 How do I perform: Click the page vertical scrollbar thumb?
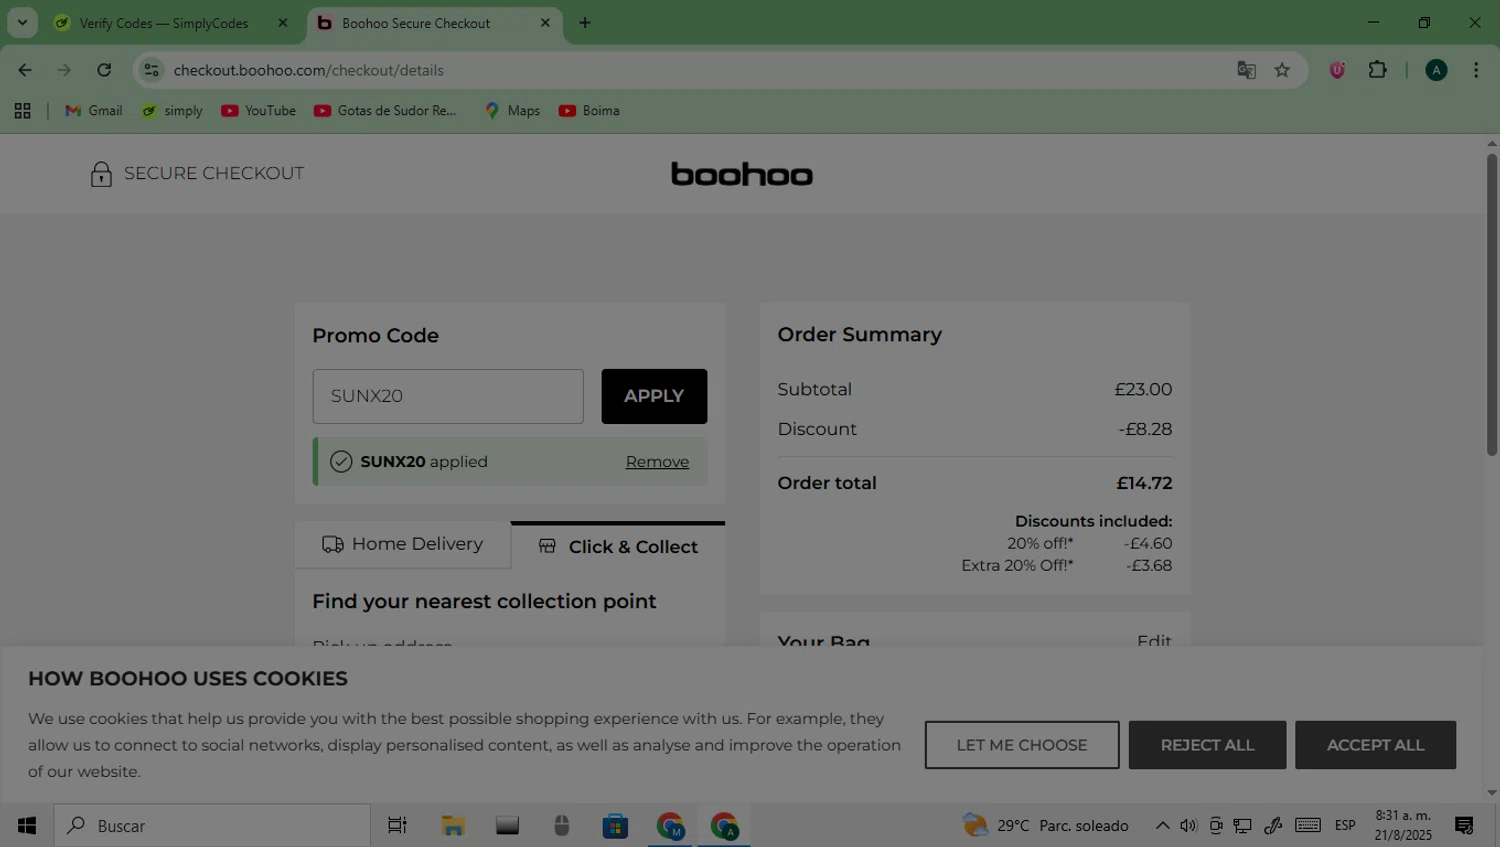(1492, 304)
